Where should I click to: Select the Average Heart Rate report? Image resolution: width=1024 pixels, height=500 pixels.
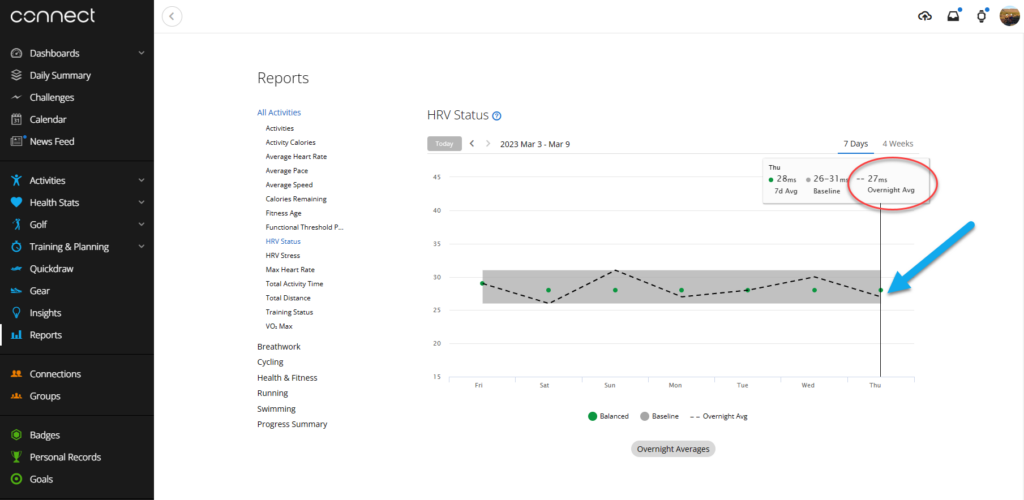(296, 157)
